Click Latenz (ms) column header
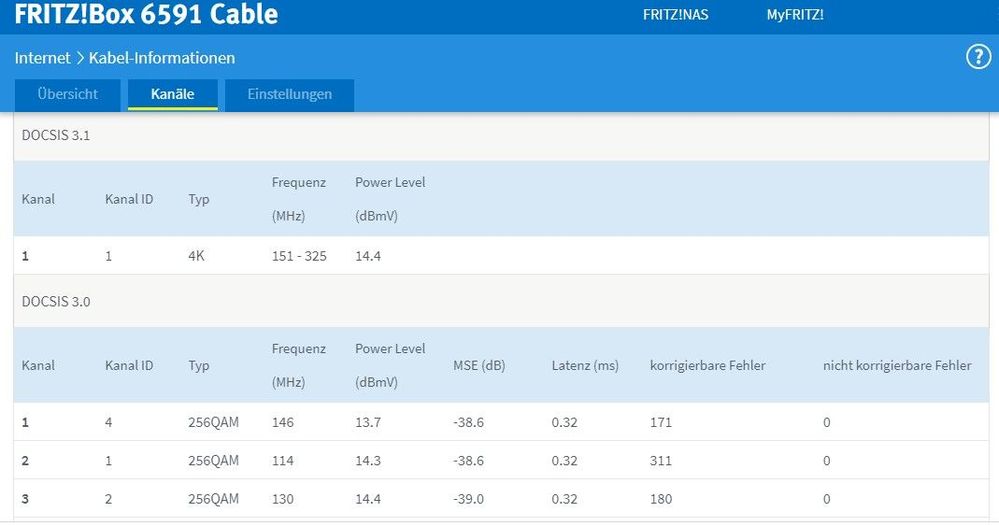This screenshot has width=999, height=525. click(585, 366)
